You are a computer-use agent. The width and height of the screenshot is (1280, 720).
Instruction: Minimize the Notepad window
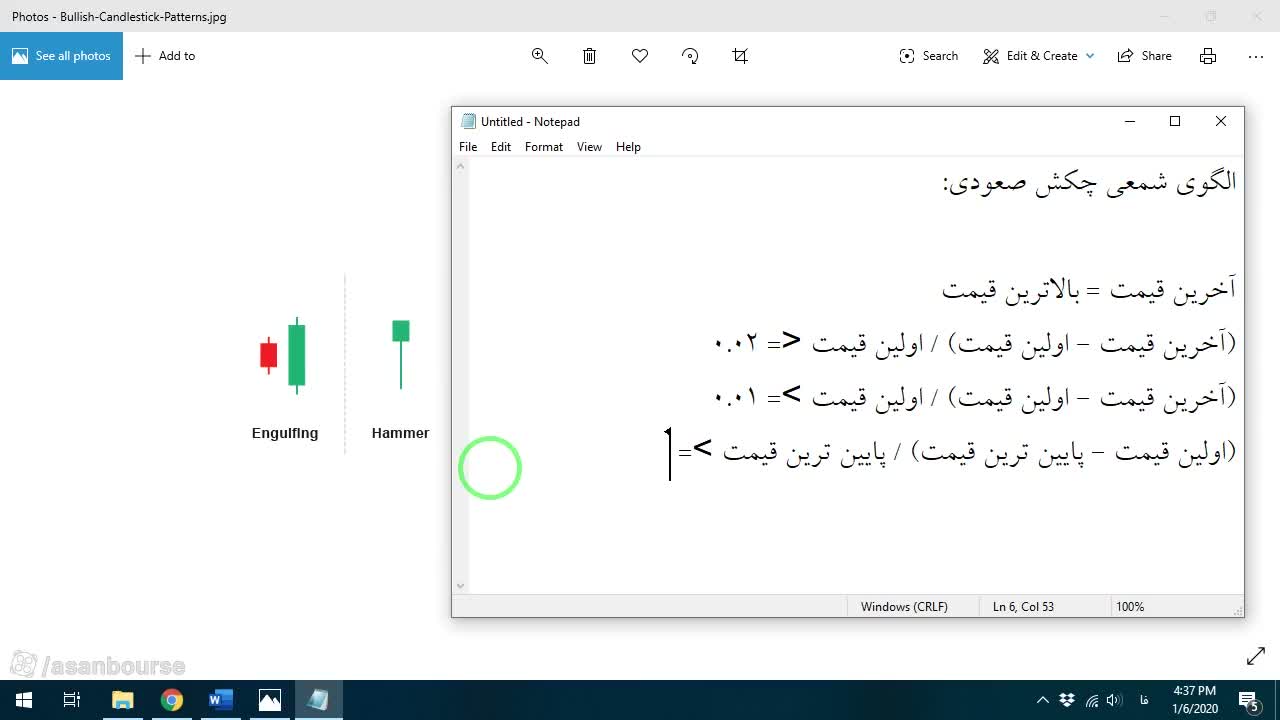coord(1130,121)
